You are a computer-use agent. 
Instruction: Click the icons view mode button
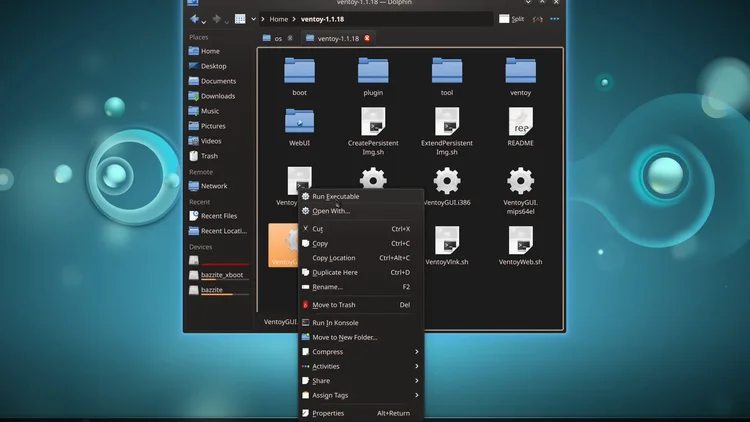pyautogui.click(x=240, y=19)
